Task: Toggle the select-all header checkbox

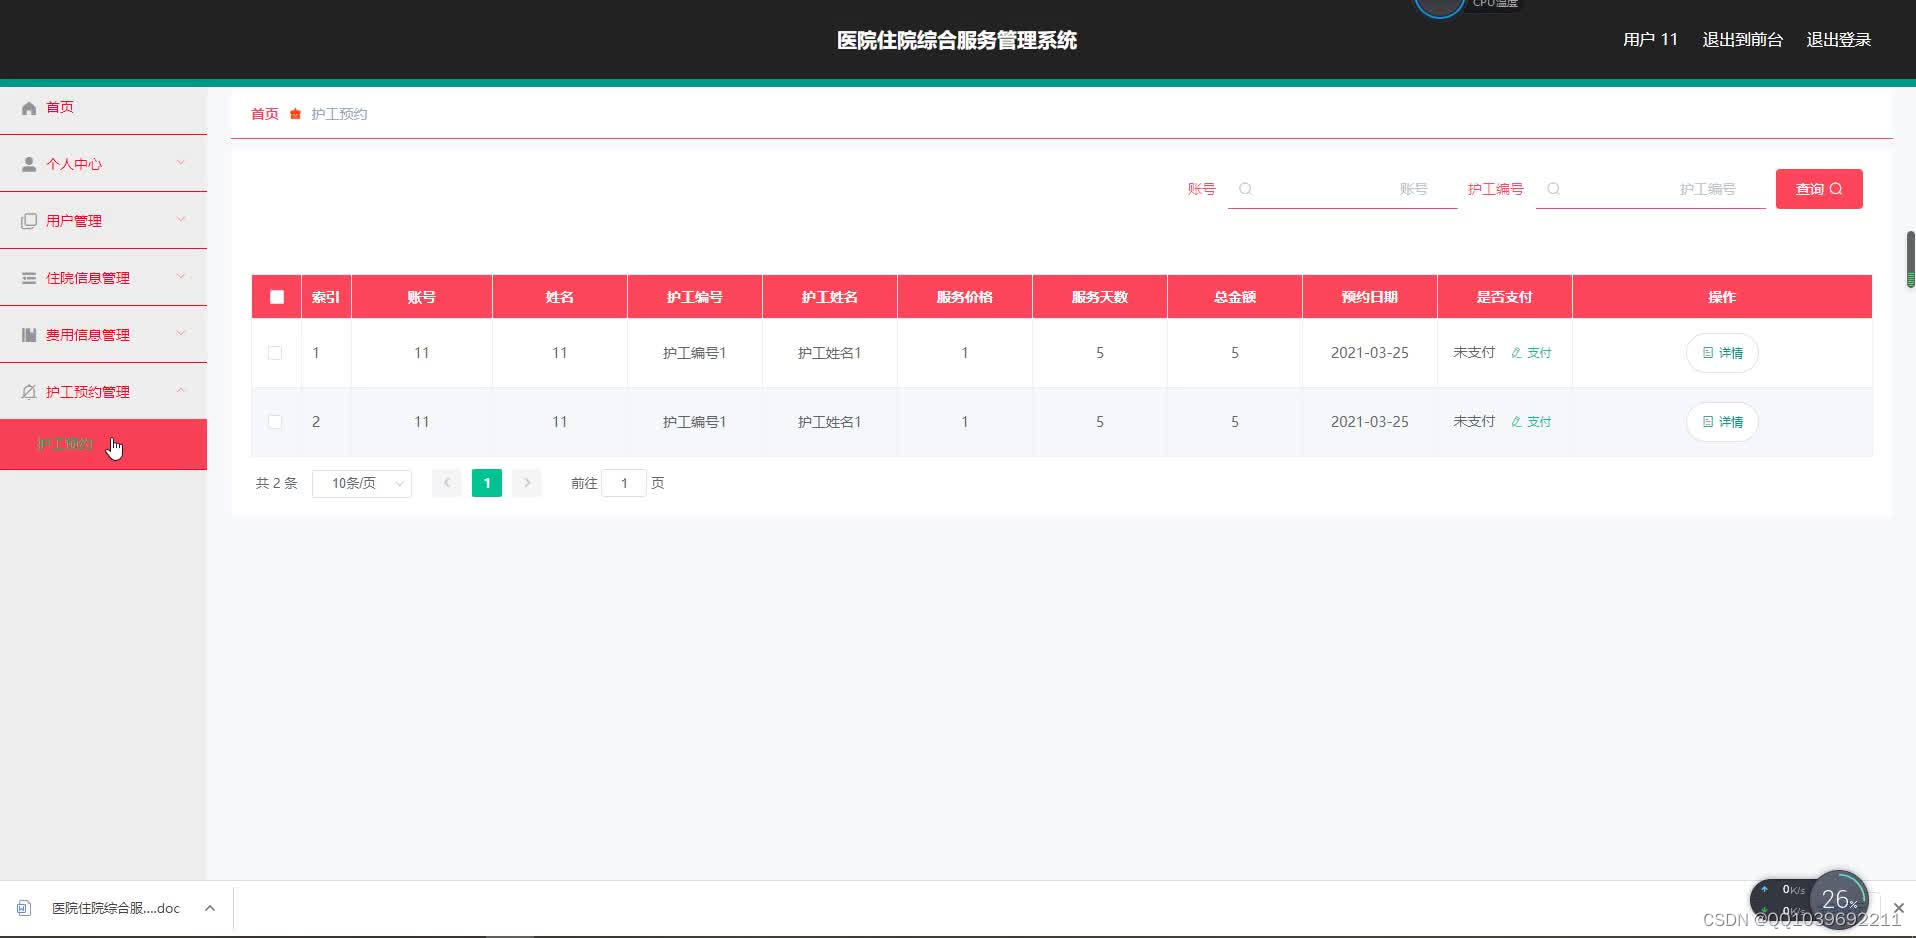Action: click(x=277, y=297)
